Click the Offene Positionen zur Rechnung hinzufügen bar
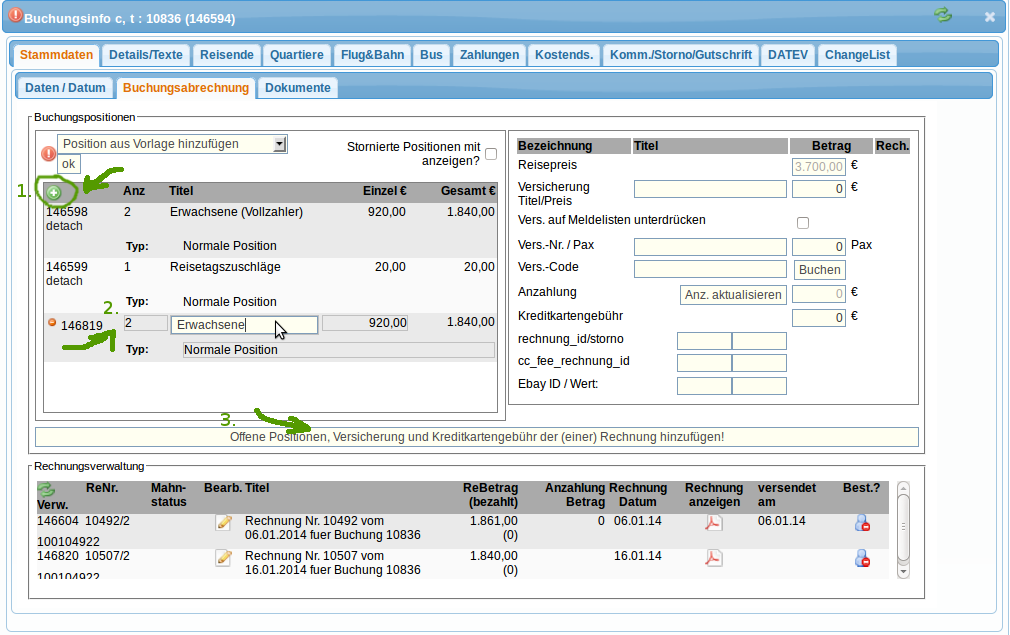The width and height of the screenshot is (1010, 635). pos(476,437)
